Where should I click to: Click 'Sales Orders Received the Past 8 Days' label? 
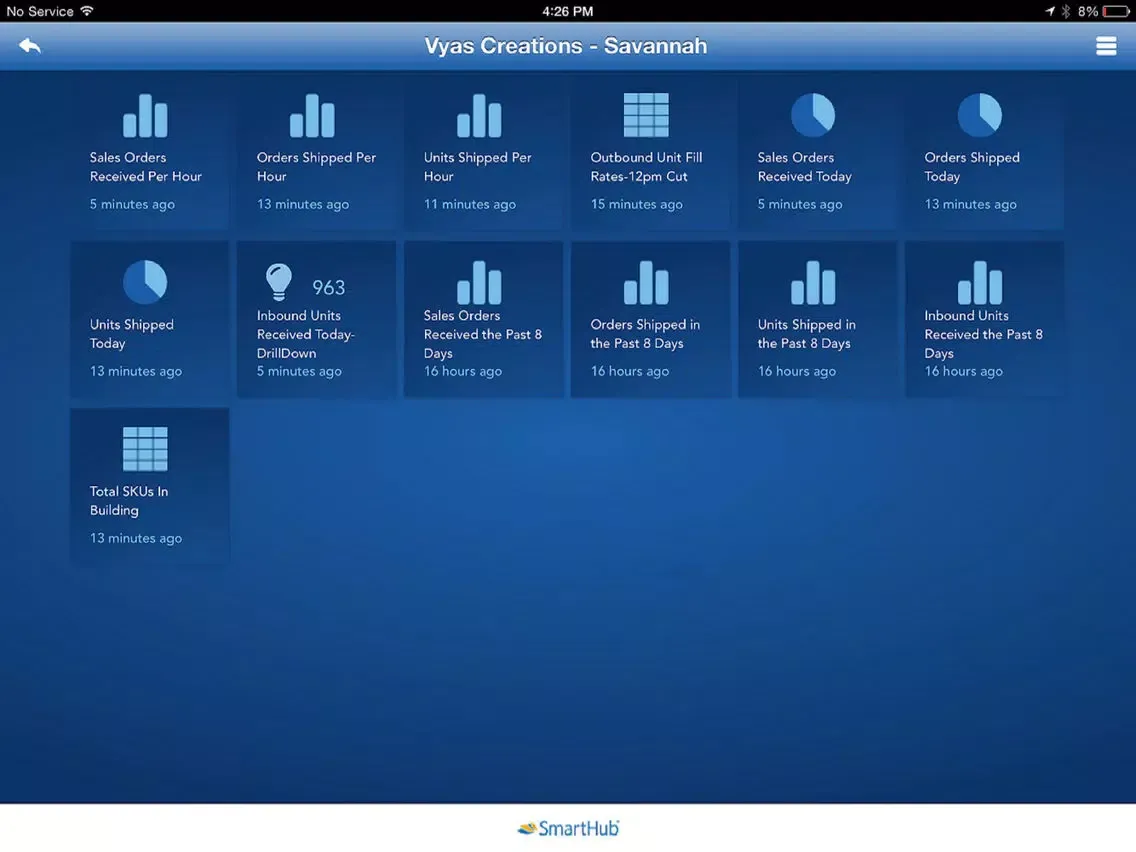483,334
